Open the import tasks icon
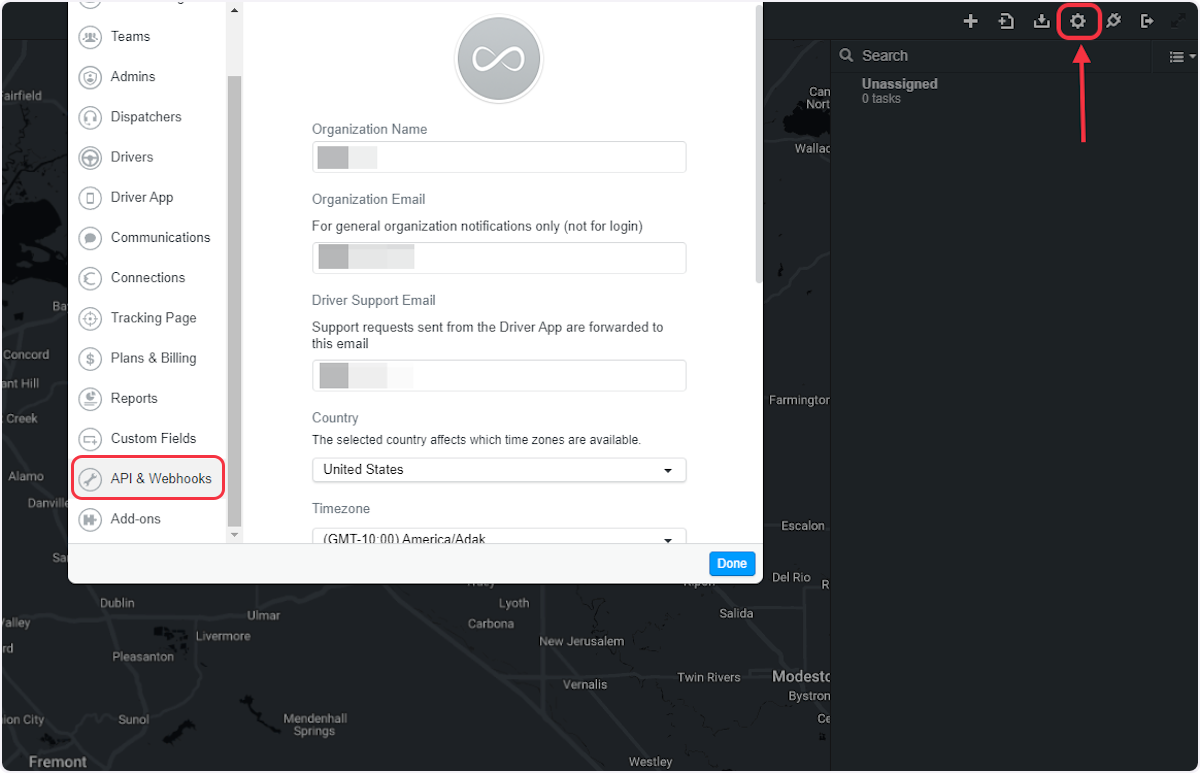This screenshot has height=773, width=1200. [x=1006, y=20]
